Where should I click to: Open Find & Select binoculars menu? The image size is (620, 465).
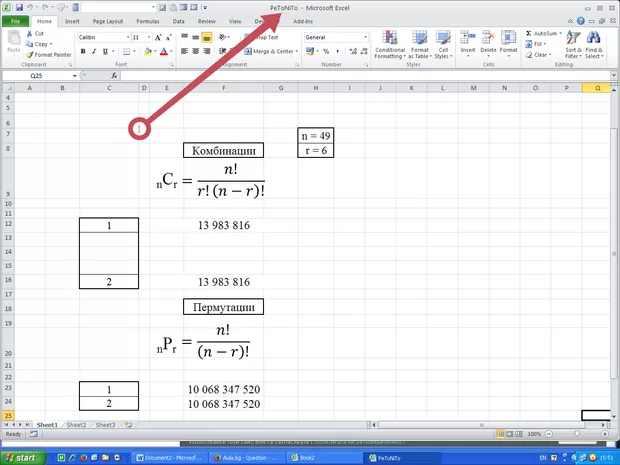[594, 45]
